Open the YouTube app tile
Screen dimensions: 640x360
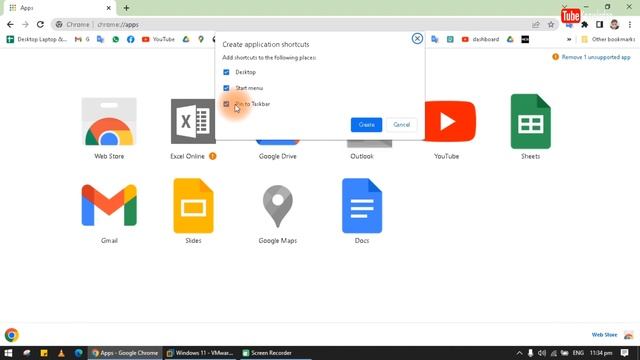[x=450, y=121]
